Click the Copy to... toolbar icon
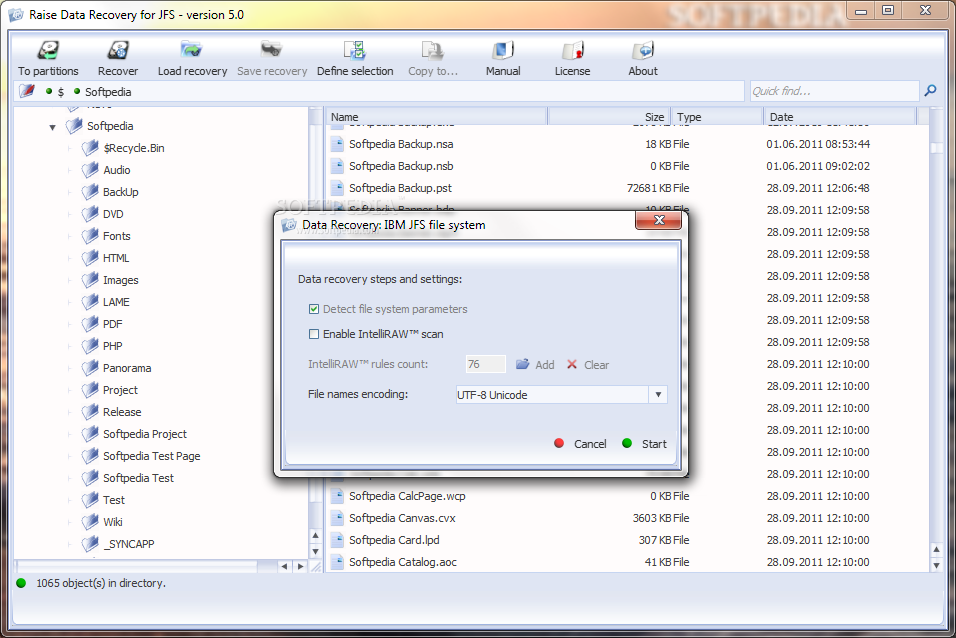956x638 pixels. (432, 50)
